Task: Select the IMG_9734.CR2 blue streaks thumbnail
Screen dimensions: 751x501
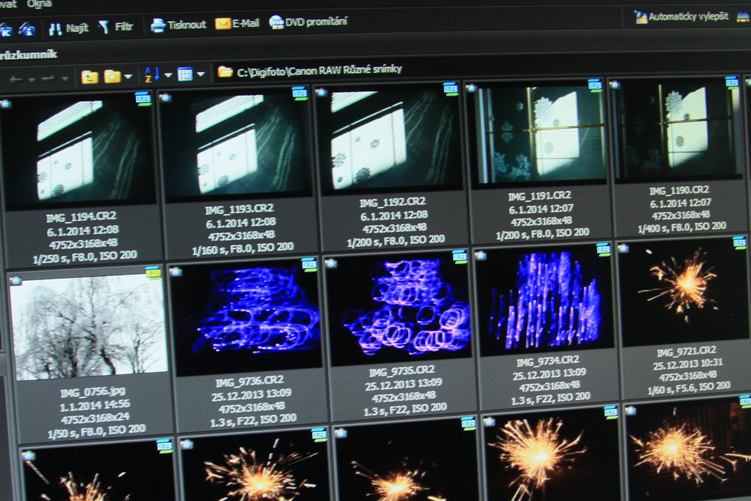Action: tap(546, 299)
